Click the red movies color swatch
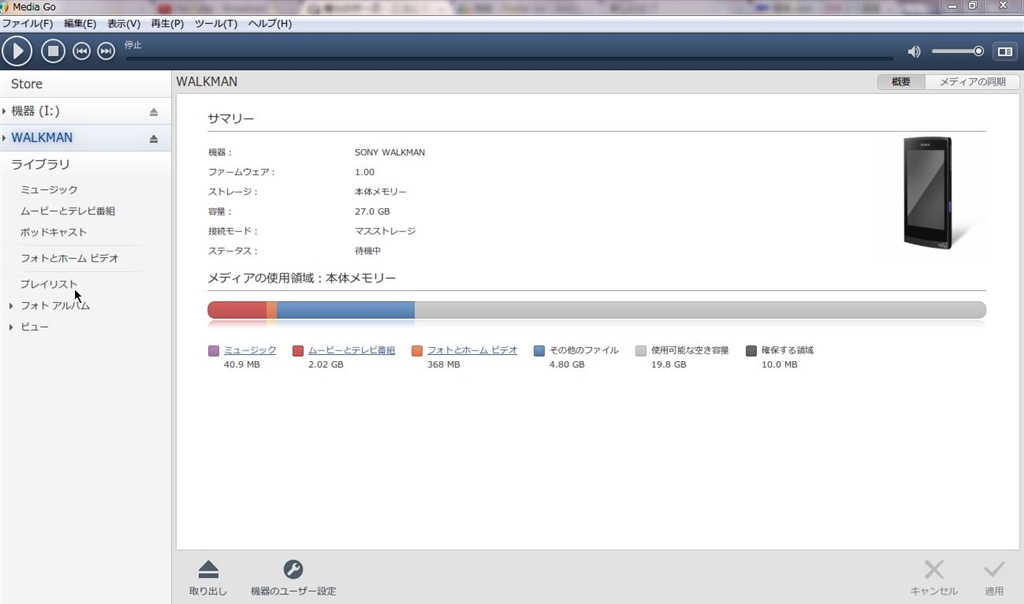Image resolution: width=1024 pixels, height=604 pixels. [x=298, y=351]
